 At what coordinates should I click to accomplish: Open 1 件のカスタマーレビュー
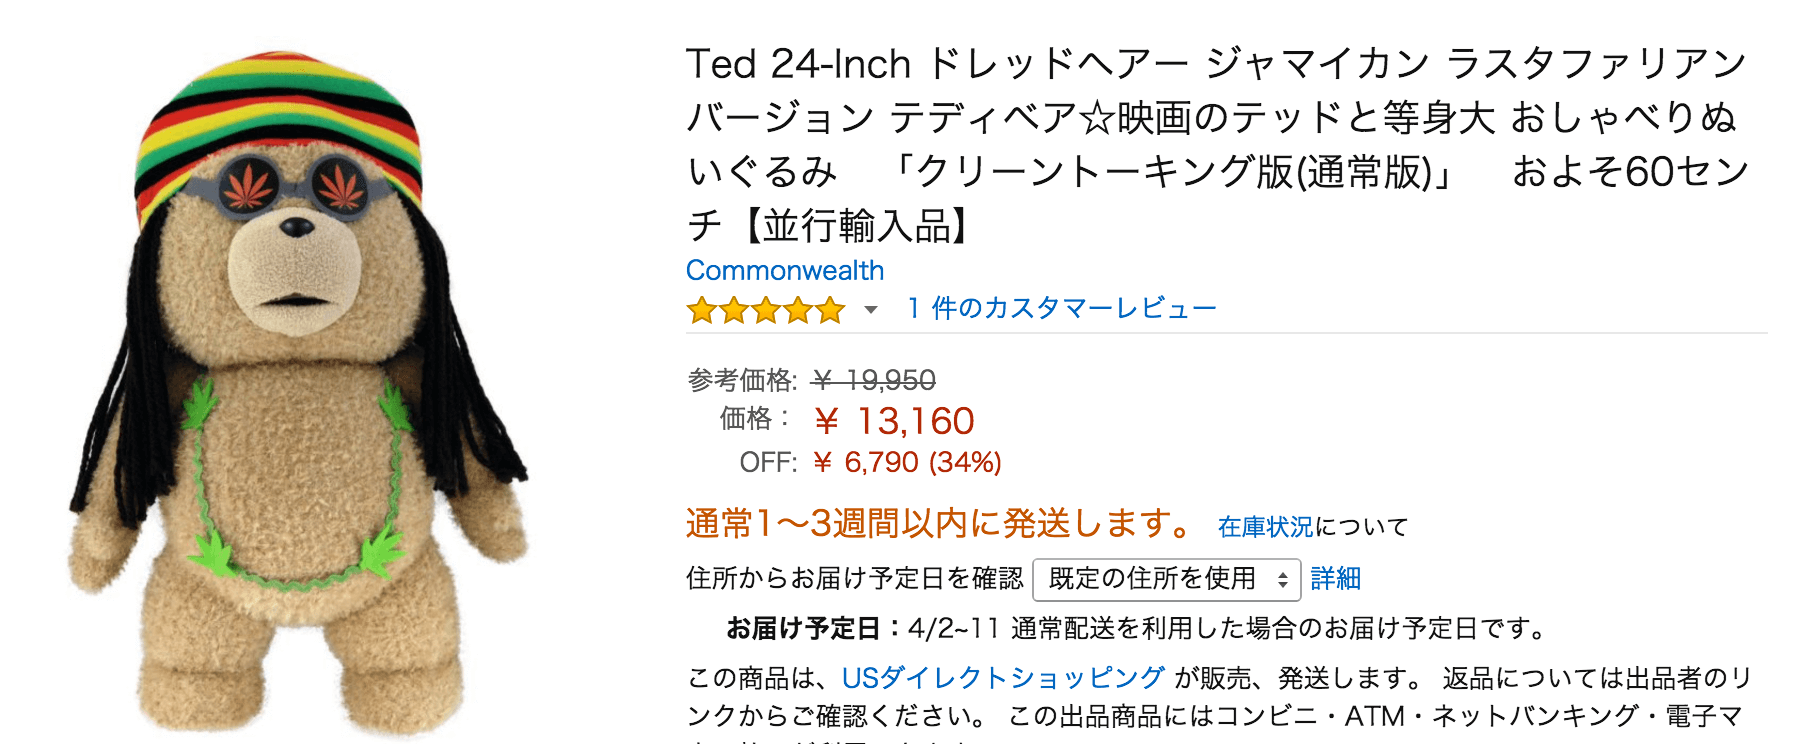(1055, 308)
